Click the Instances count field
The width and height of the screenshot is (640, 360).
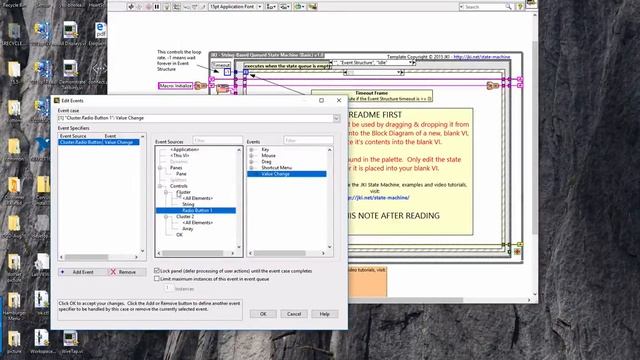[168, 288]
